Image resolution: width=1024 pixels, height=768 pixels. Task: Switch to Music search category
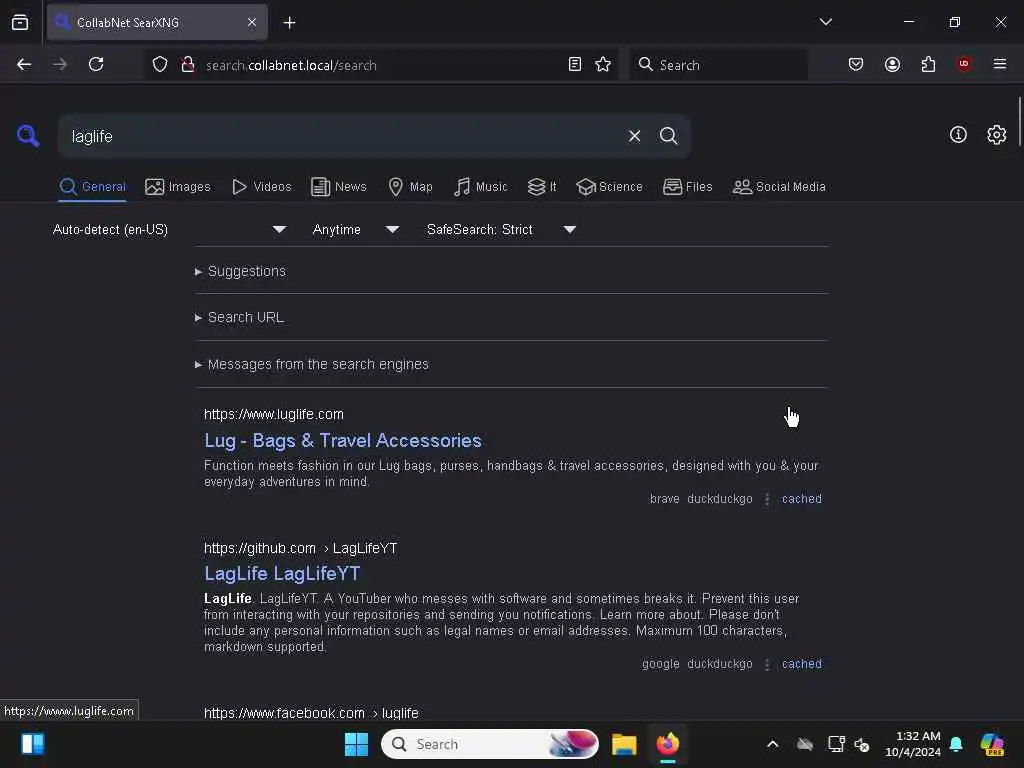click(481, 187)
